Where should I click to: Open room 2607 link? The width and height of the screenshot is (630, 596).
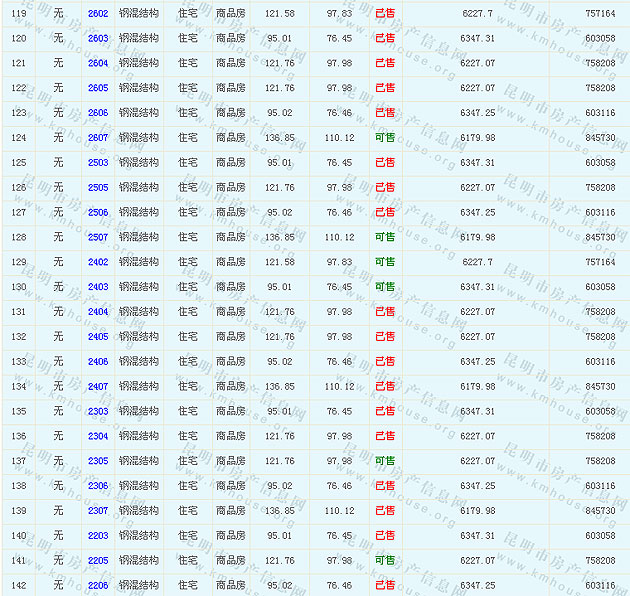coord(98,138)
